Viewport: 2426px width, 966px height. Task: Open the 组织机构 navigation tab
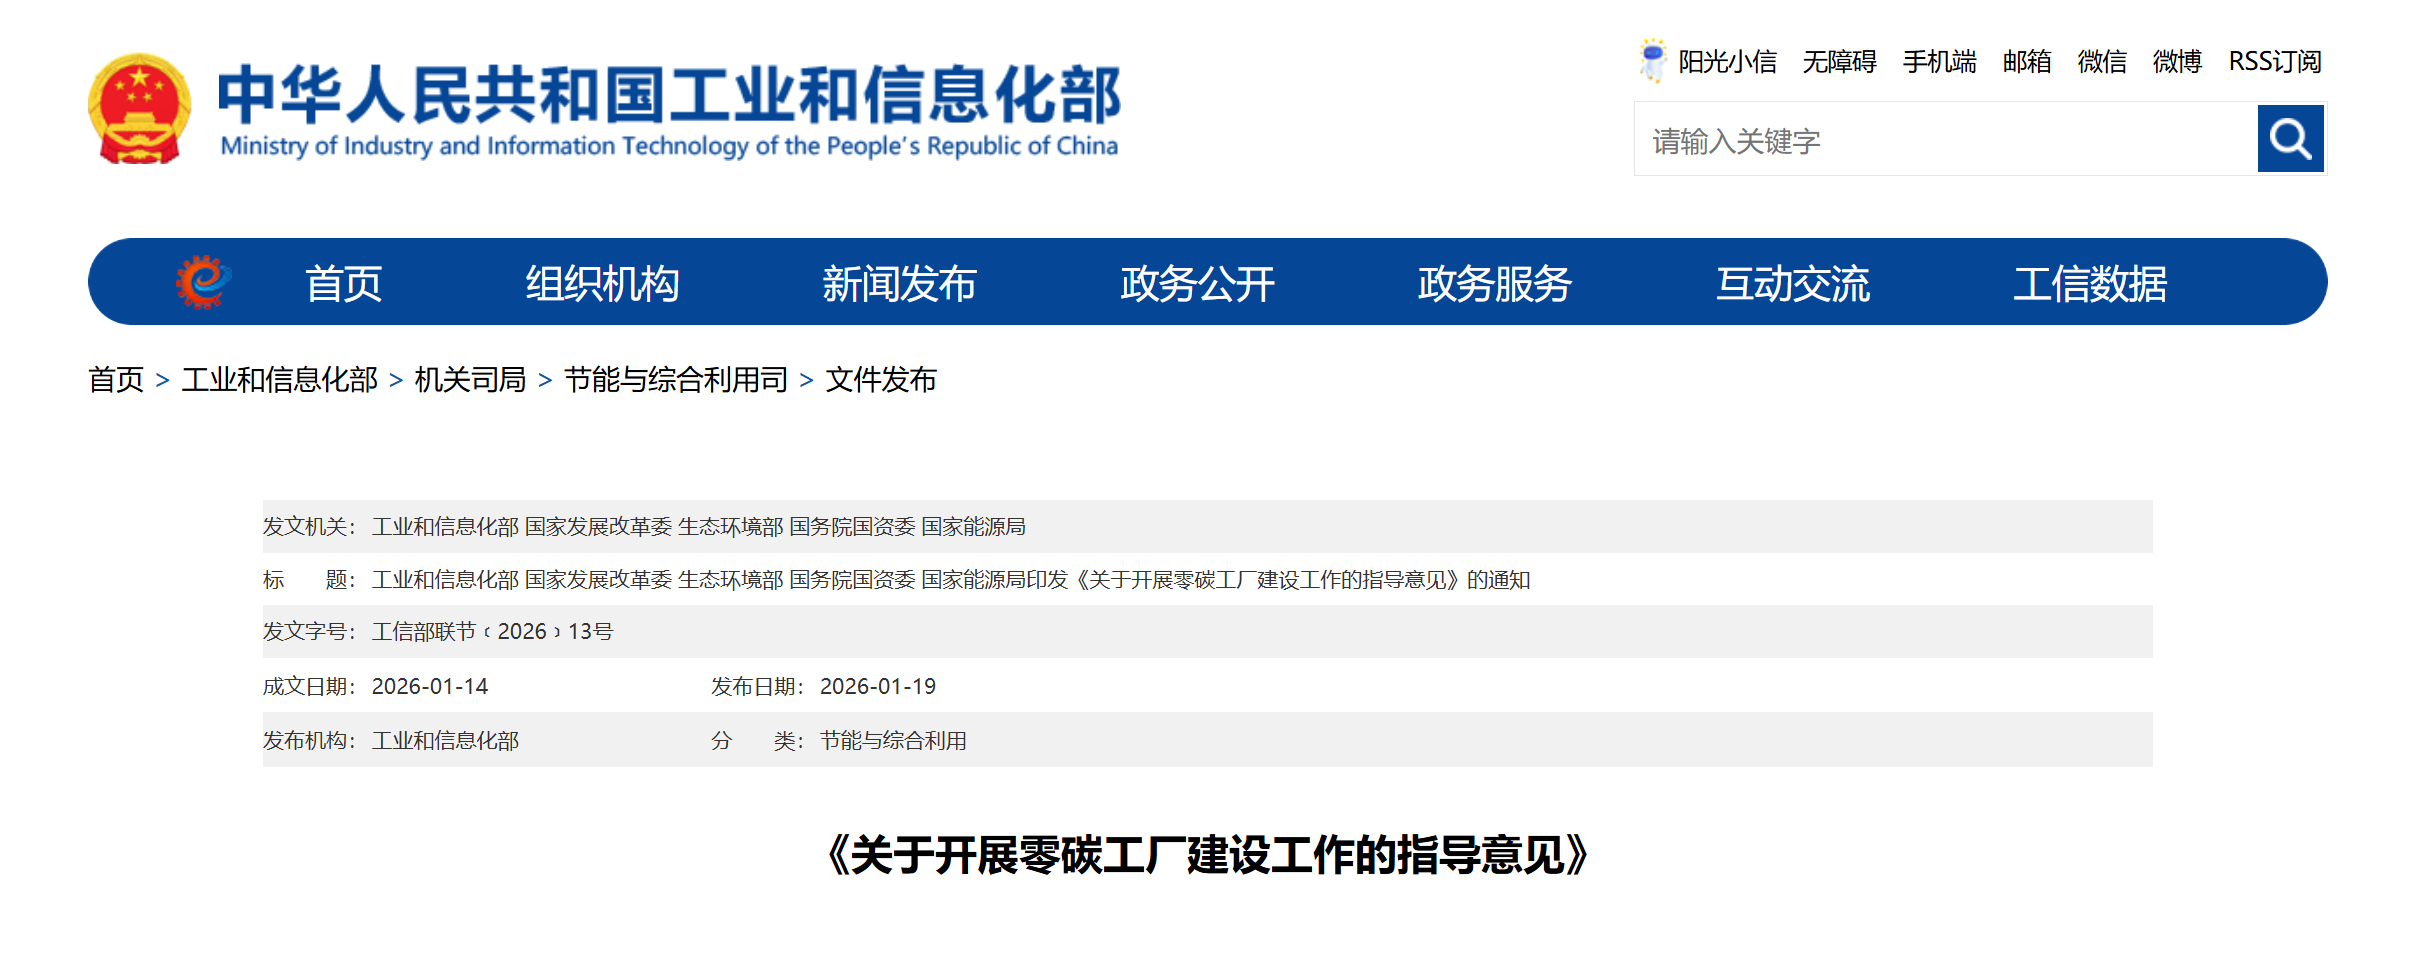click(602, 284)
